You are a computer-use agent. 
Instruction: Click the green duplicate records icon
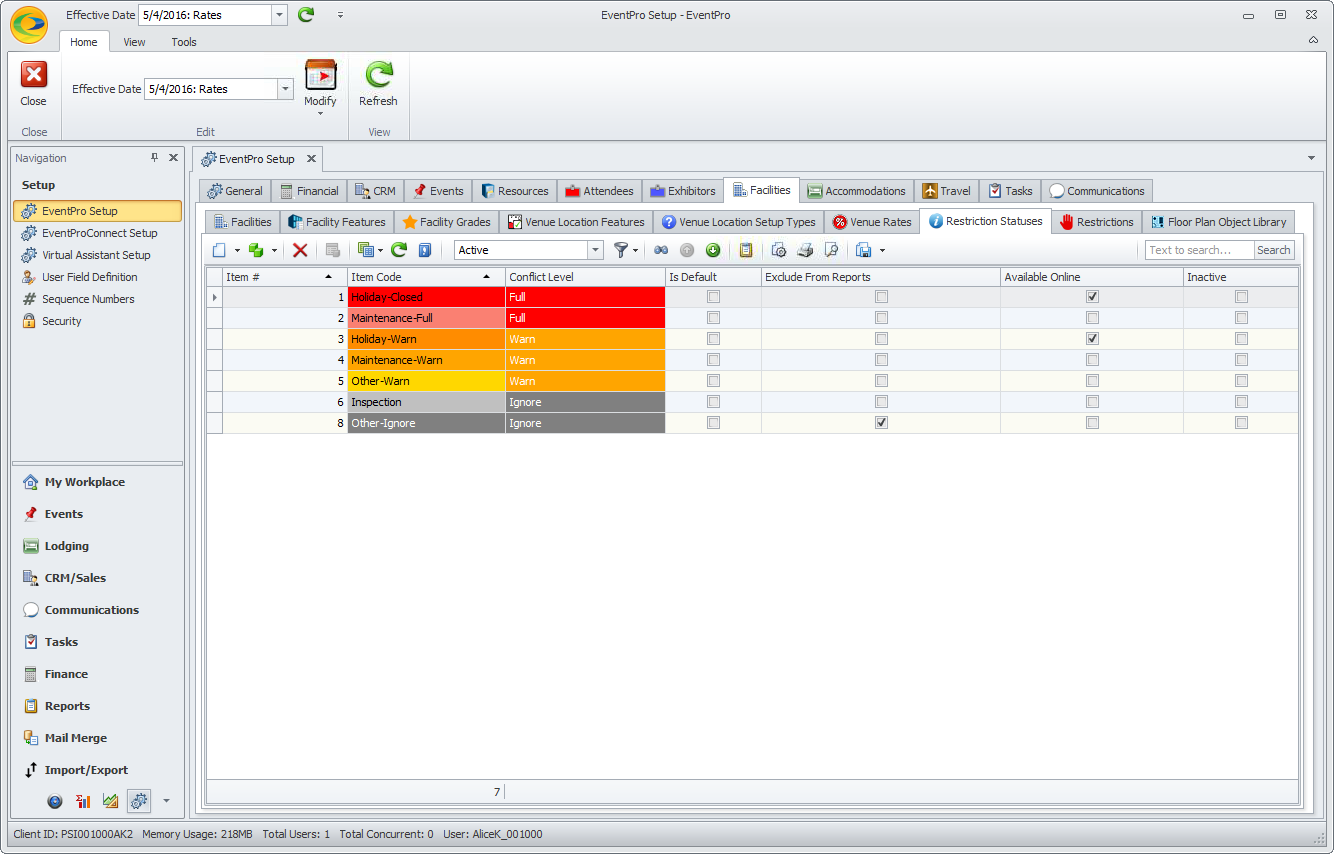(256, 250)
